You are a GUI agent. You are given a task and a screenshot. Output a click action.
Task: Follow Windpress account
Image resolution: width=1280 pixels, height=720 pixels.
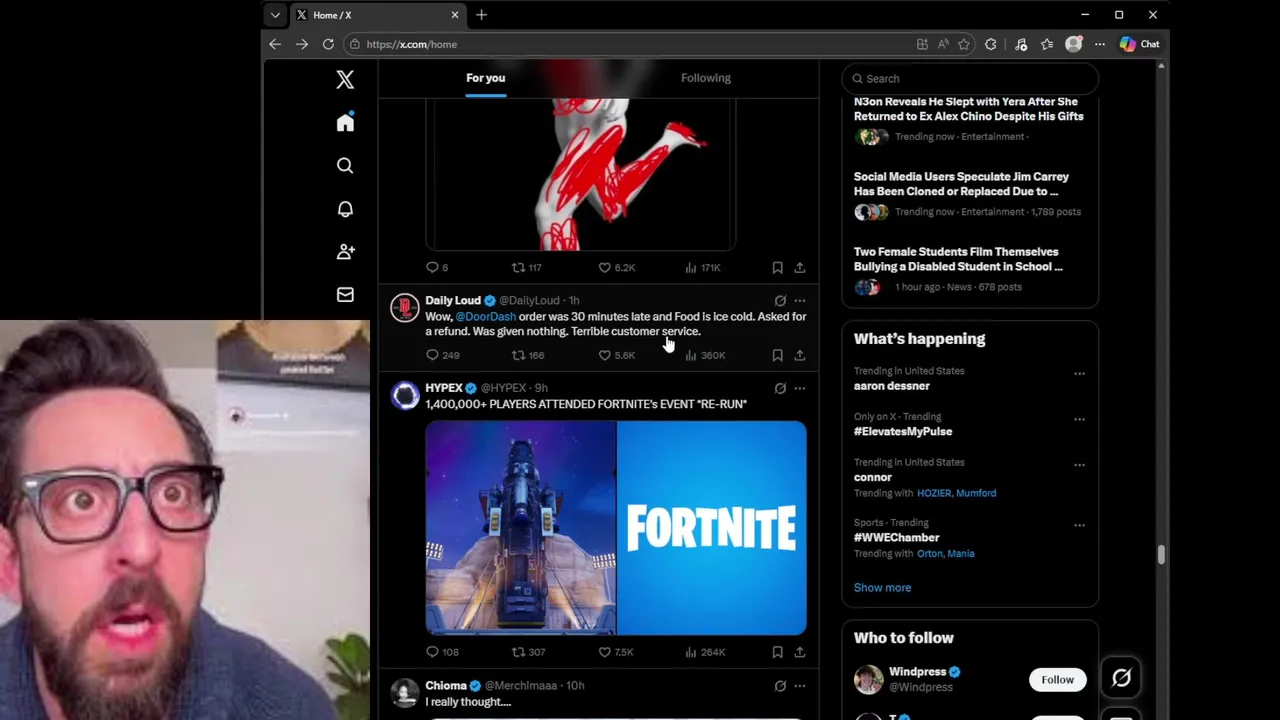(1057, 679)
